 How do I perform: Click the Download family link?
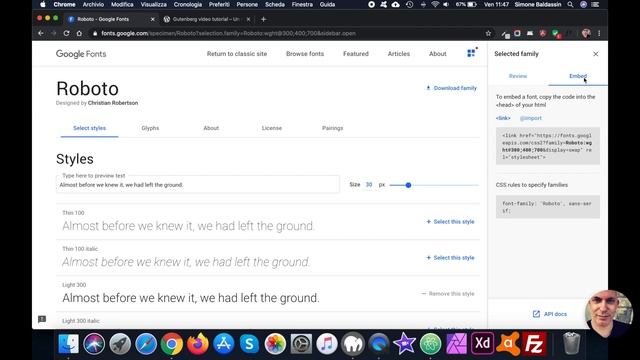pos(451,88)
